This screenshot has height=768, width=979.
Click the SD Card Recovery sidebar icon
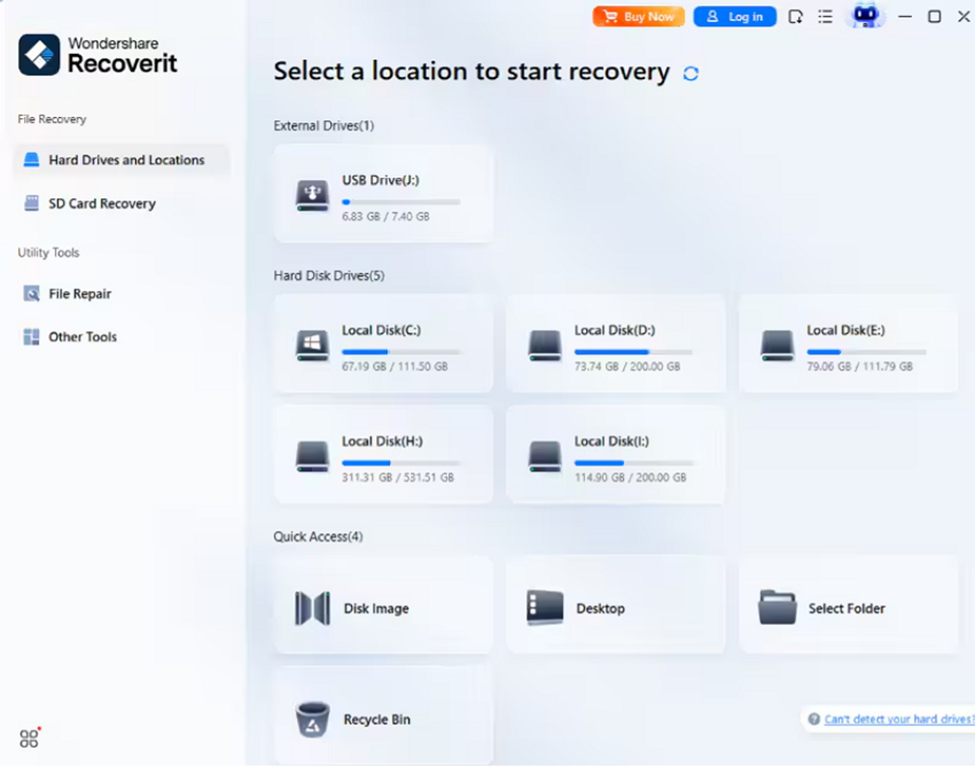31,204
